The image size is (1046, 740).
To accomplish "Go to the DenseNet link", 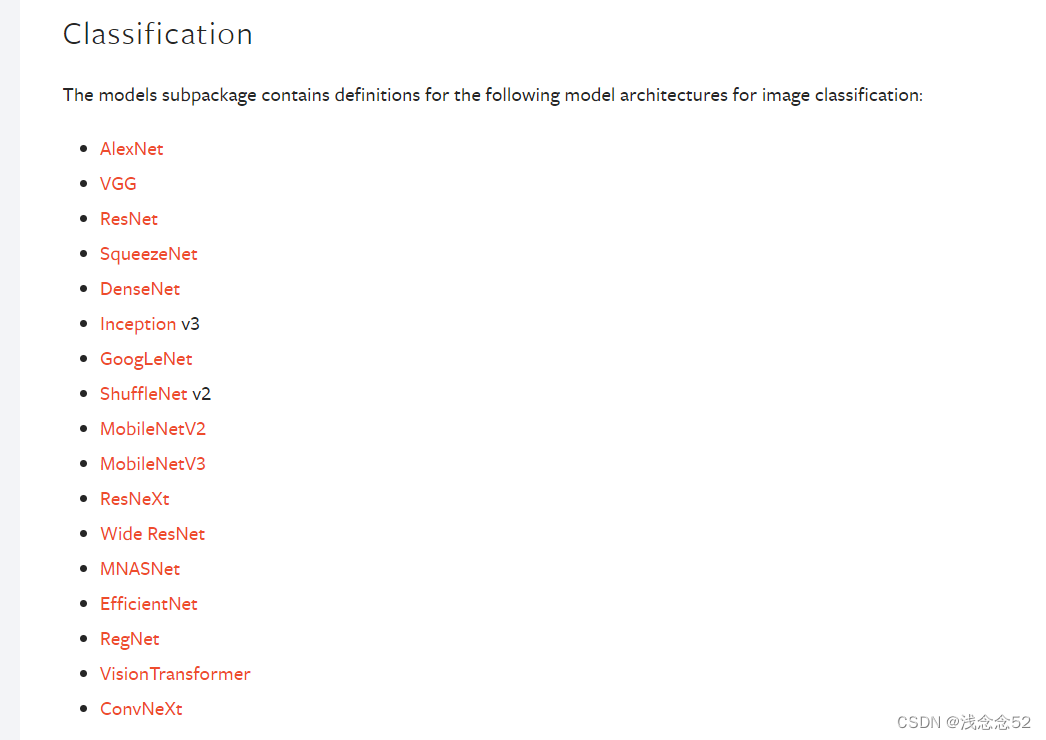I will pyautogui.click(x=140, y=289).
